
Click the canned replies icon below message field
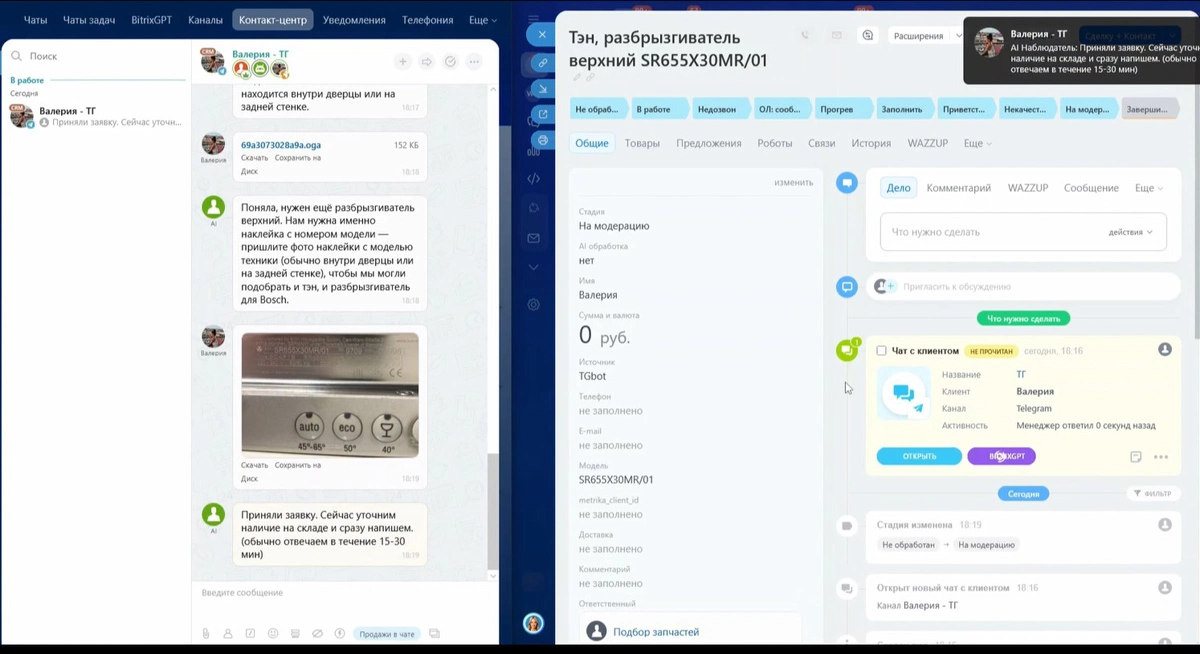295,633
